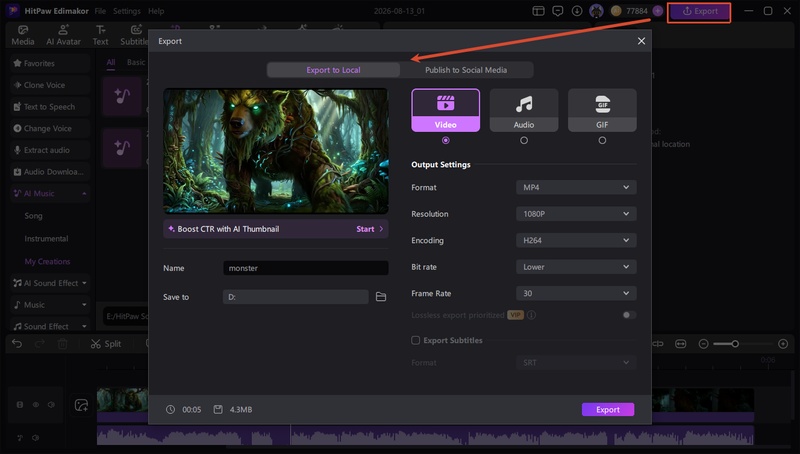Click the info icon next to Lossless export

pyautogui.click(x=531, y=315)
